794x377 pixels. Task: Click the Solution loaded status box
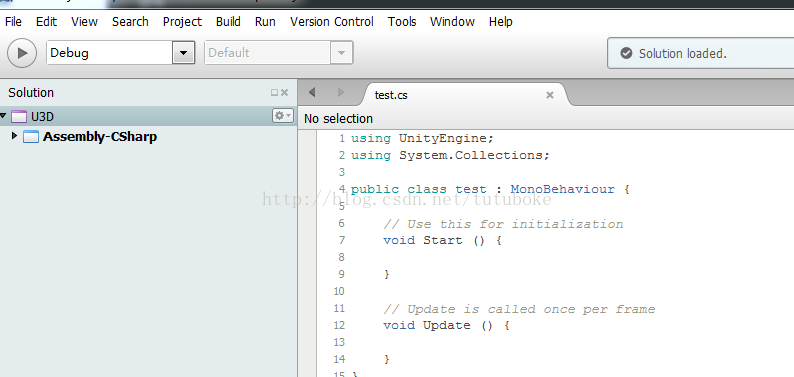point(700,53)
